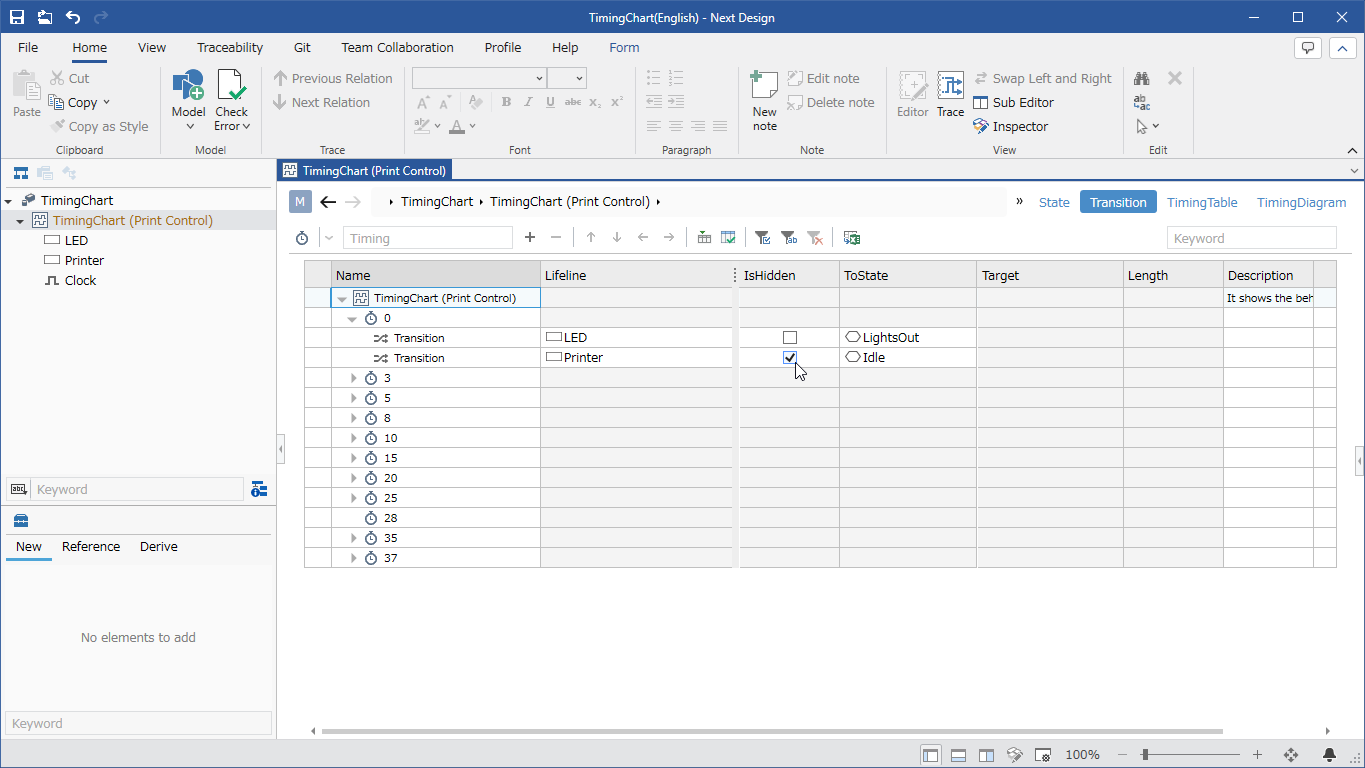Click the filter with checkbox icon
The image size is (1365, 768).
click(x=762, y=238)
